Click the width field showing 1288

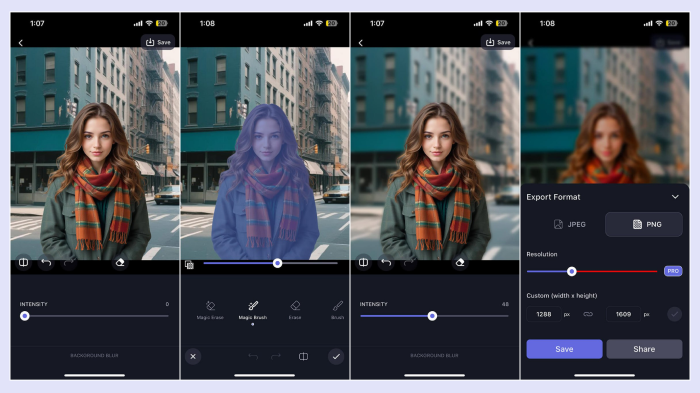(544, 314)
